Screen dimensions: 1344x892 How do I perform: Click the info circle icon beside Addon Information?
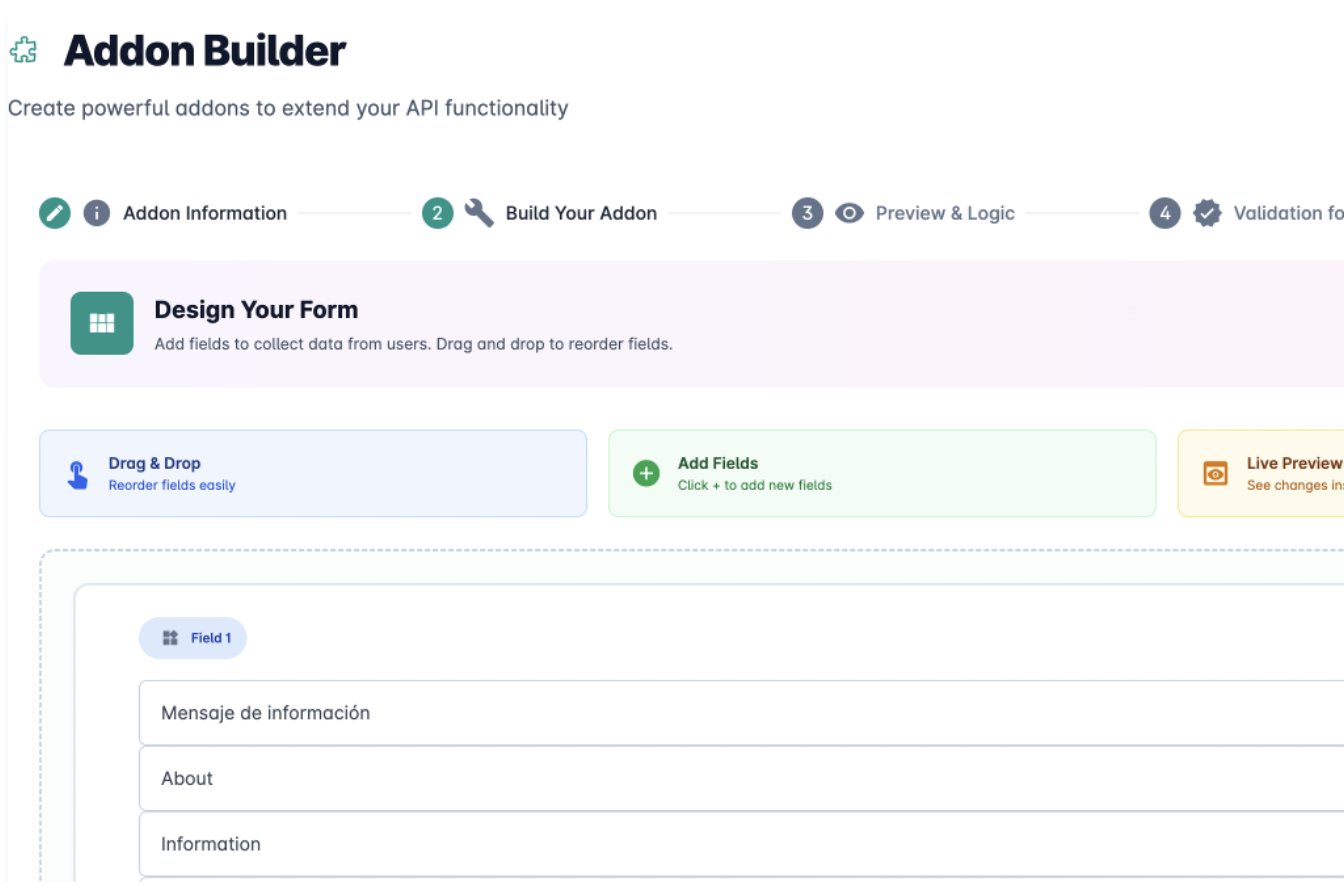[x=96, y=213]
